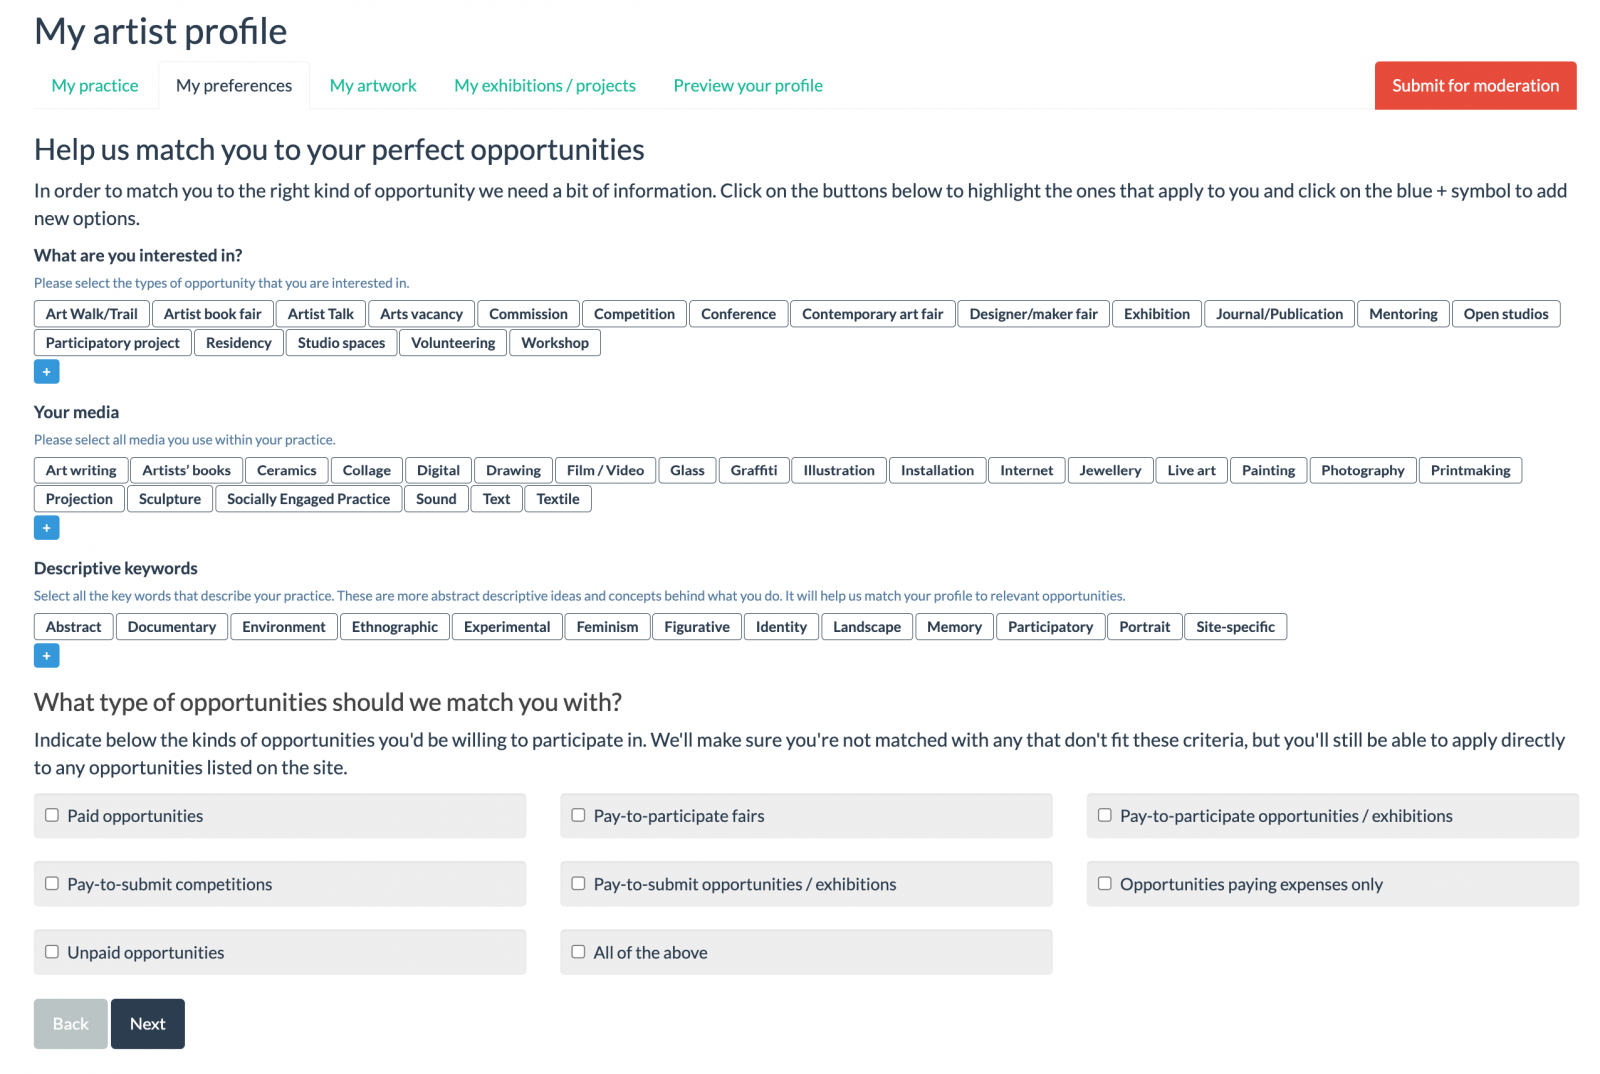1600x1074 pixels.
Task: Click the plus icon under Your media
Action: [46, 528]
